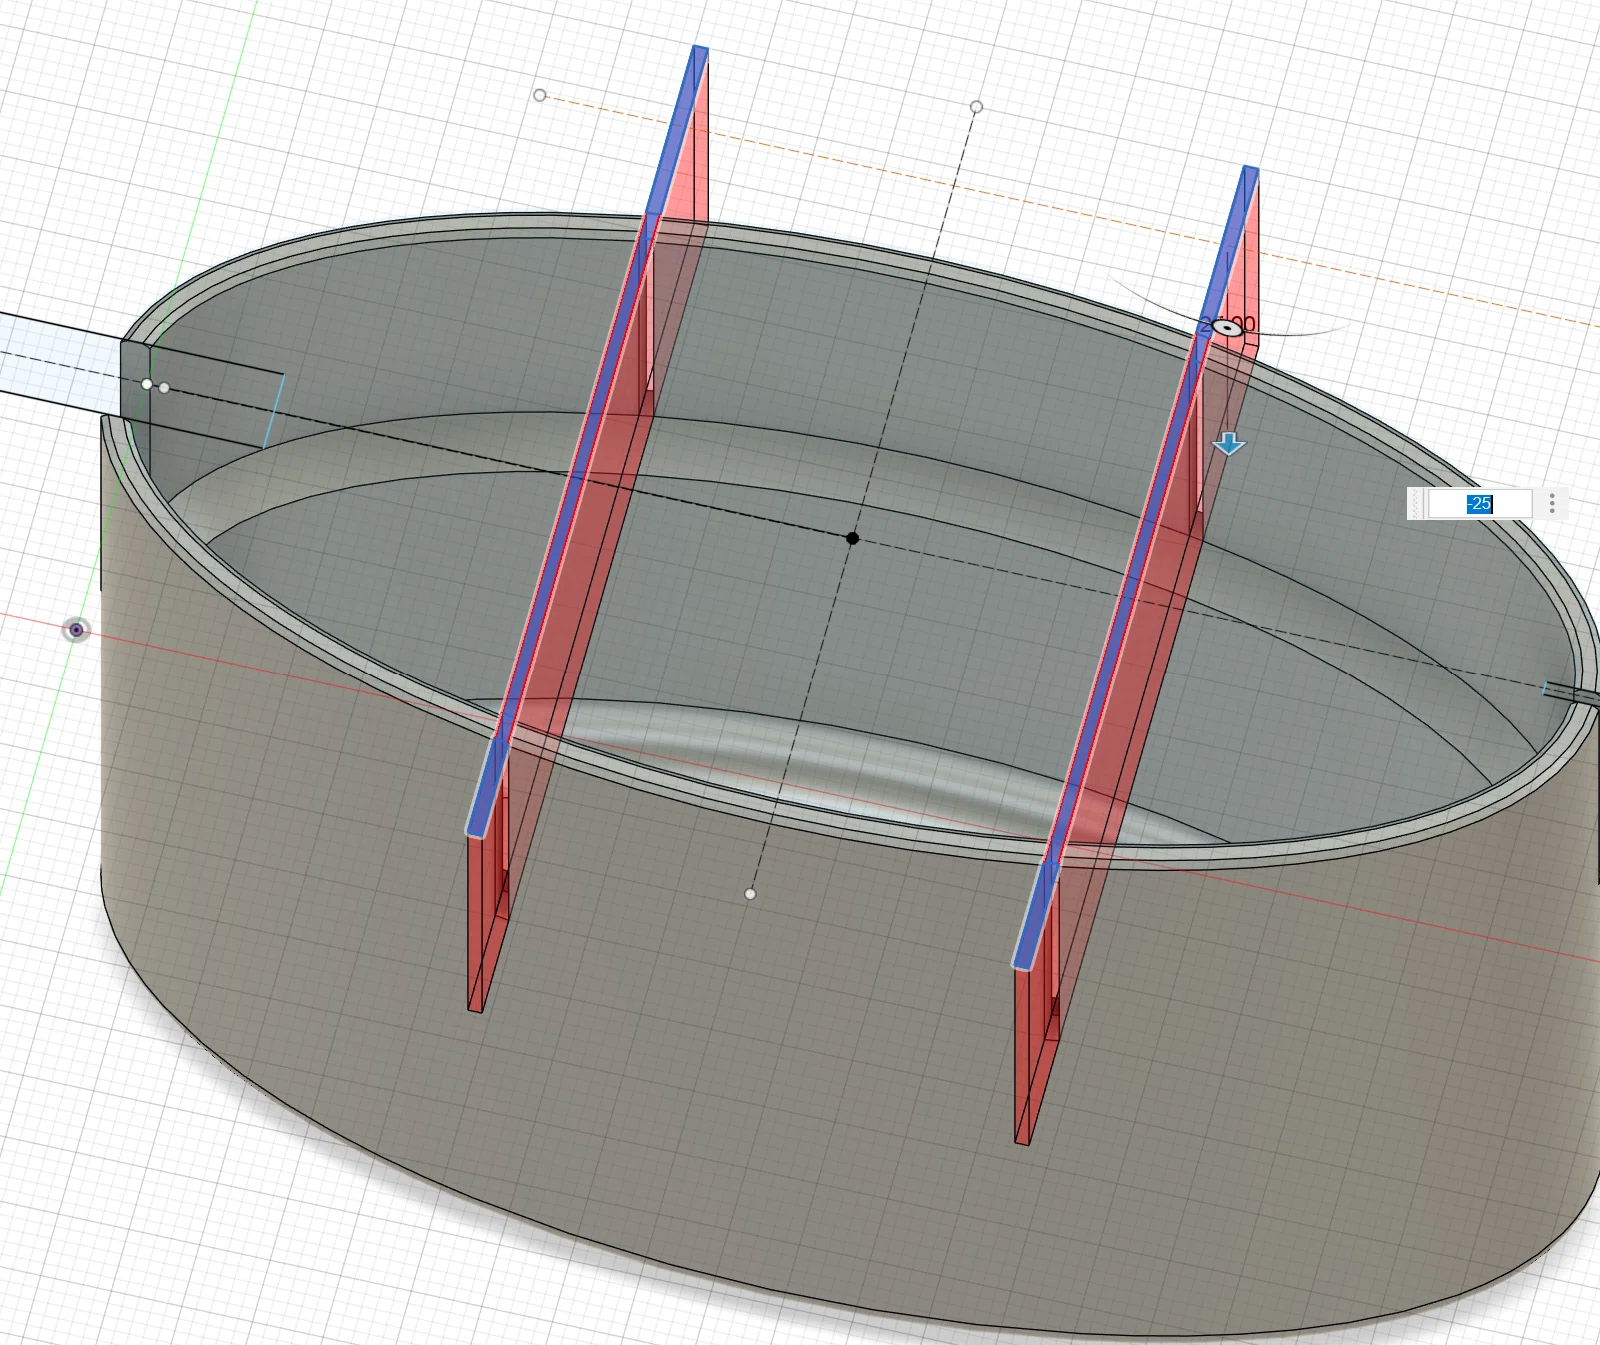Open the three-dot menu beside the distance field

coord(1552,504)
